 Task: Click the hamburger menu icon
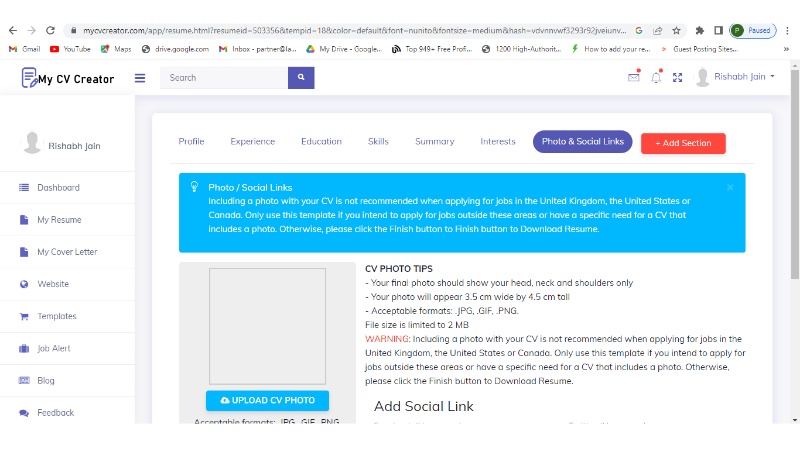point(140,78)
